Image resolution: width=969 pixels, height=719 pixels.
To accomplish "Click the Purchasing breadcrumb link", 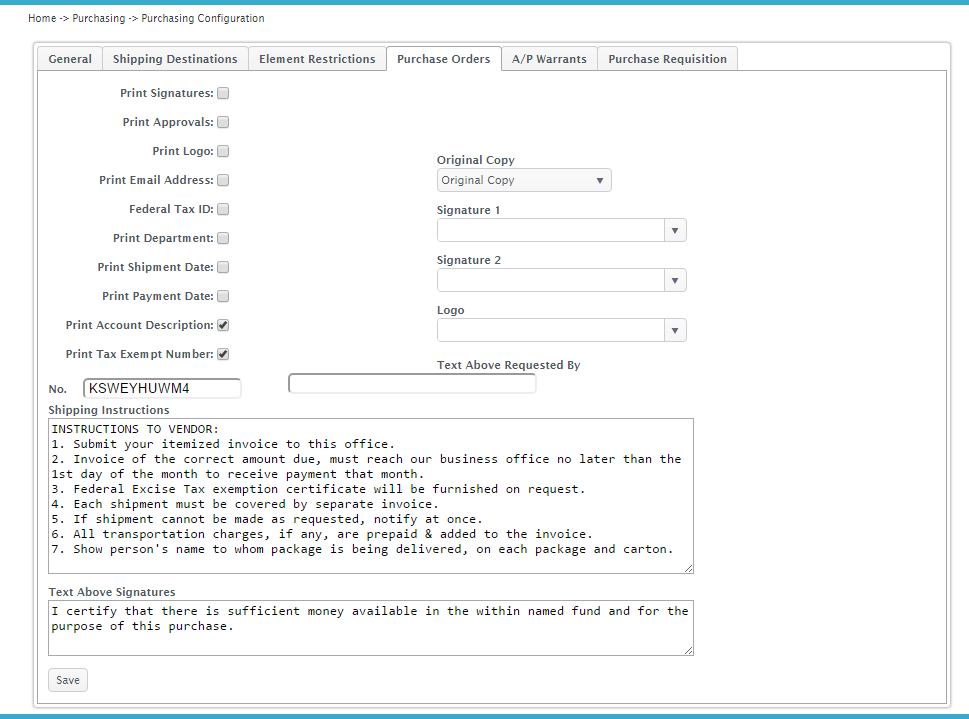I will [99, 19].
